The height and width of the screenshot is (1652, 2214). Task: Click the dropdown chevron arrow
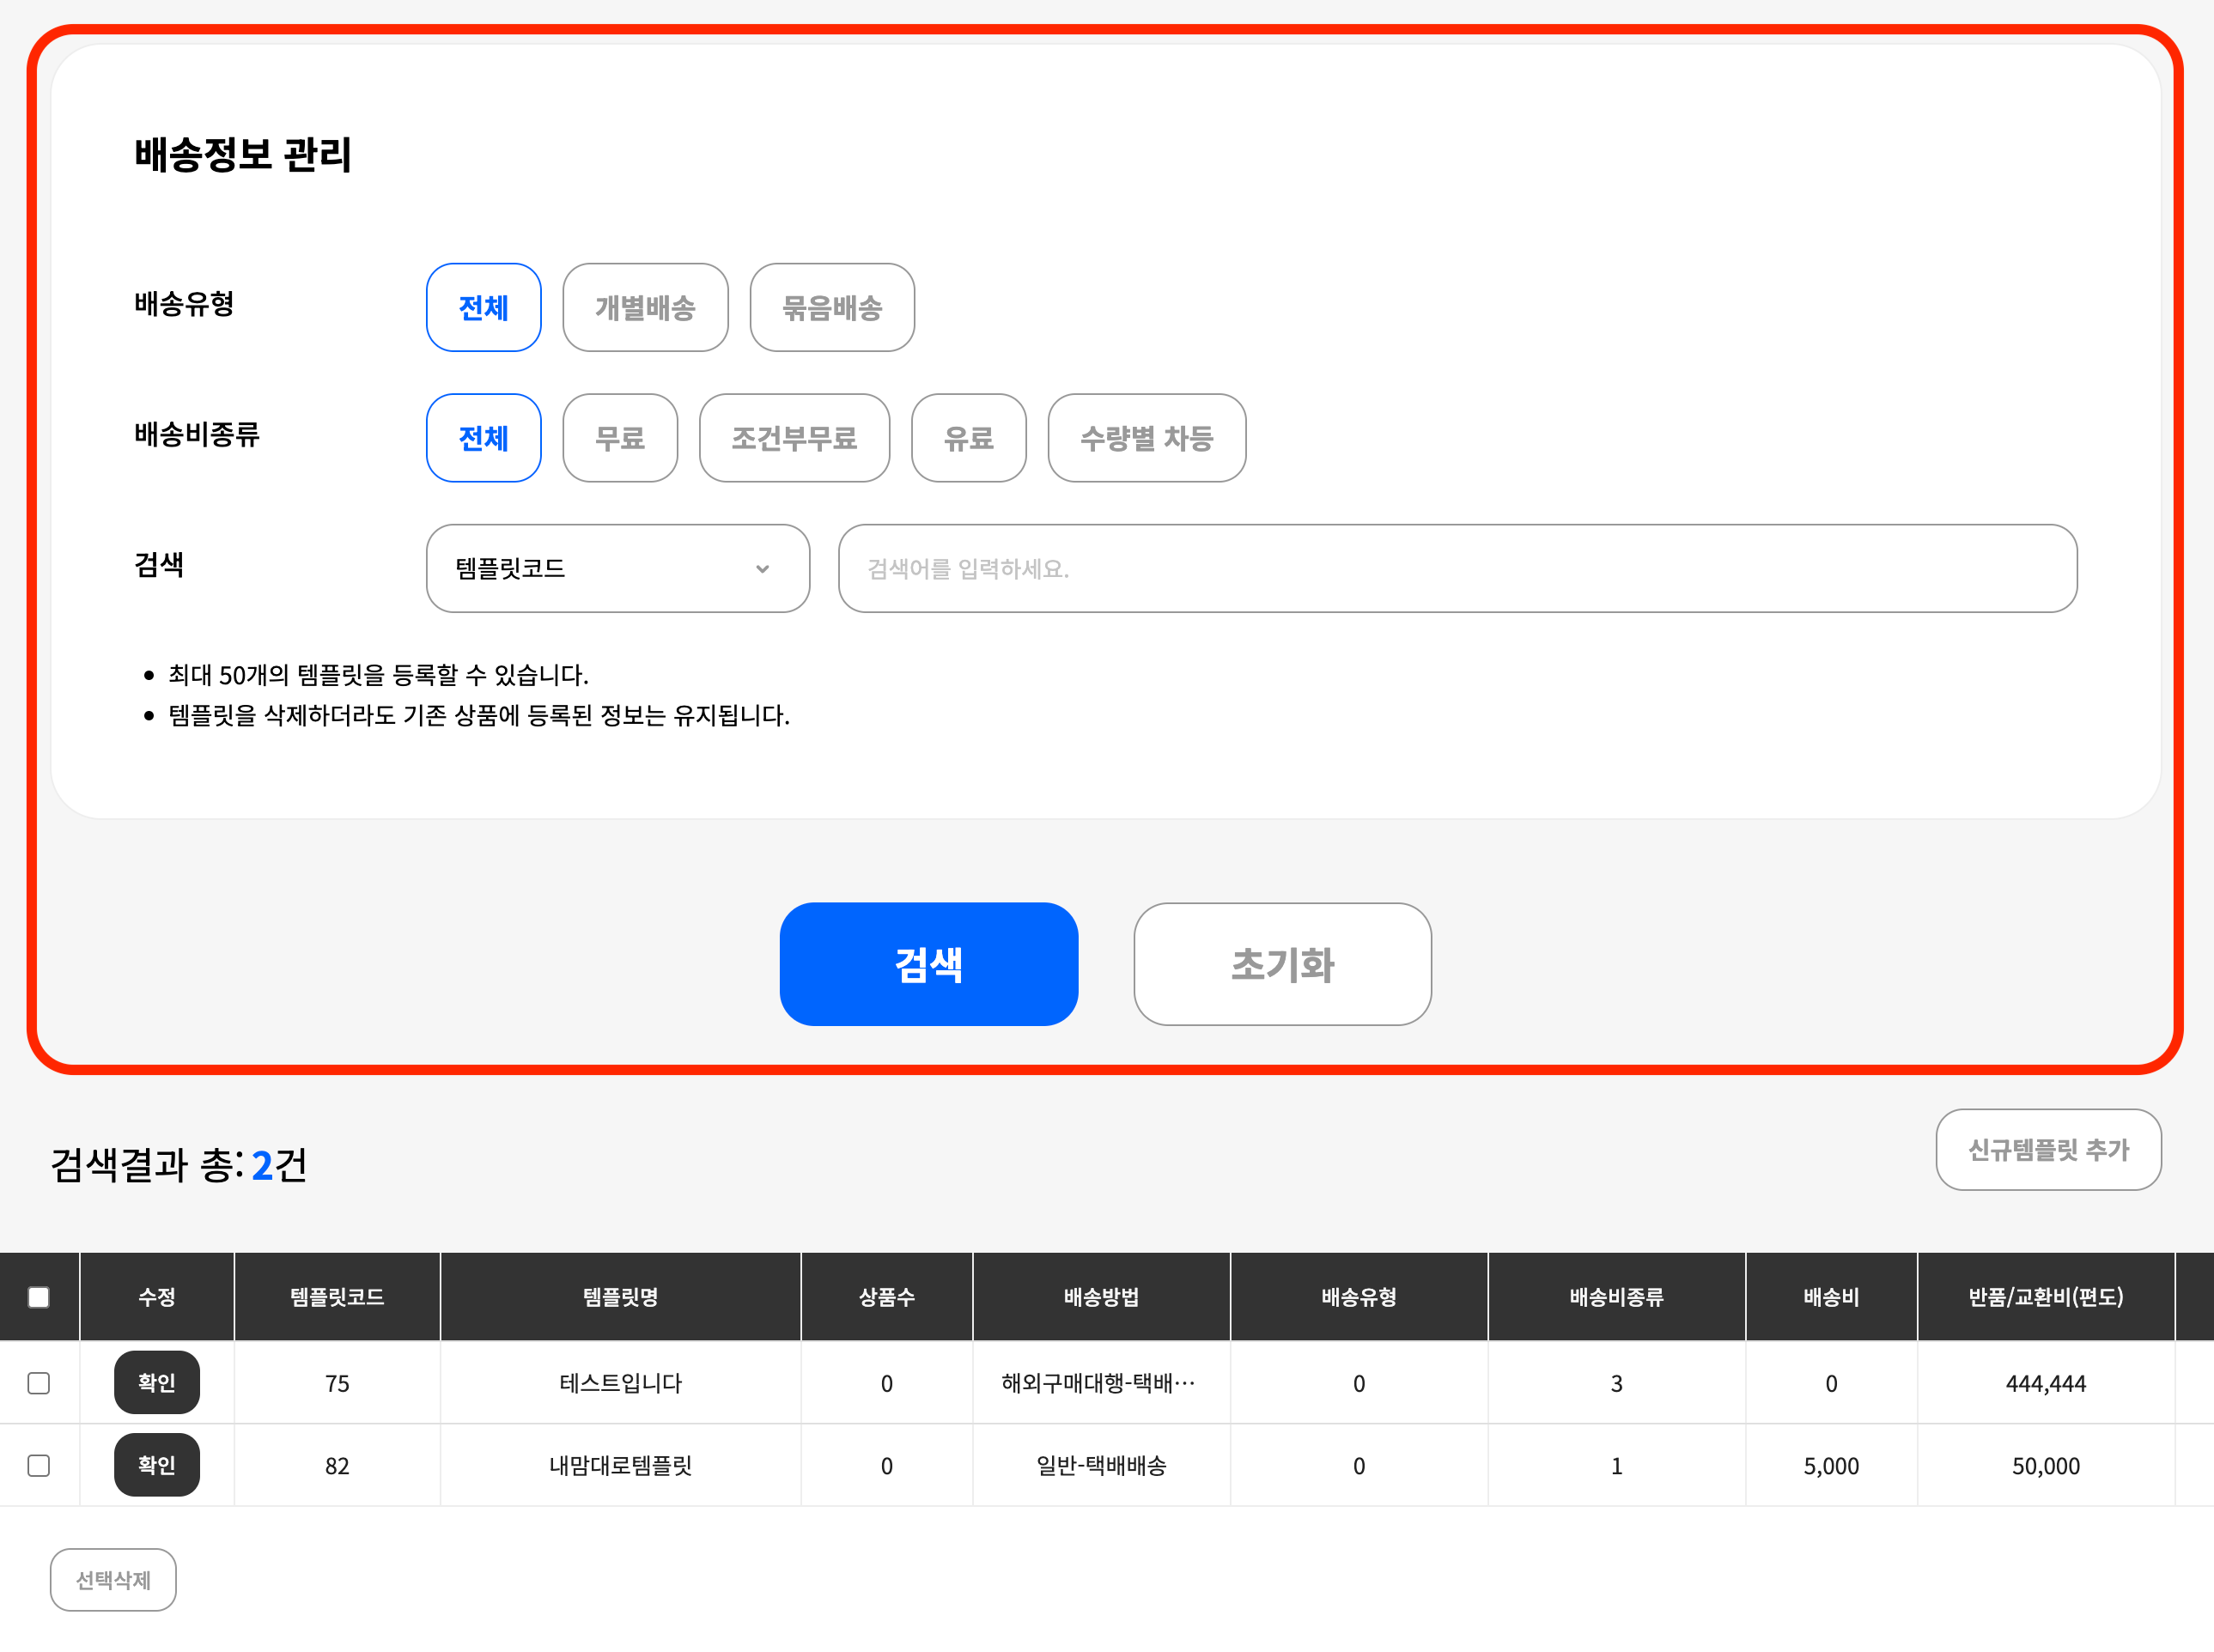coord(762,568)
